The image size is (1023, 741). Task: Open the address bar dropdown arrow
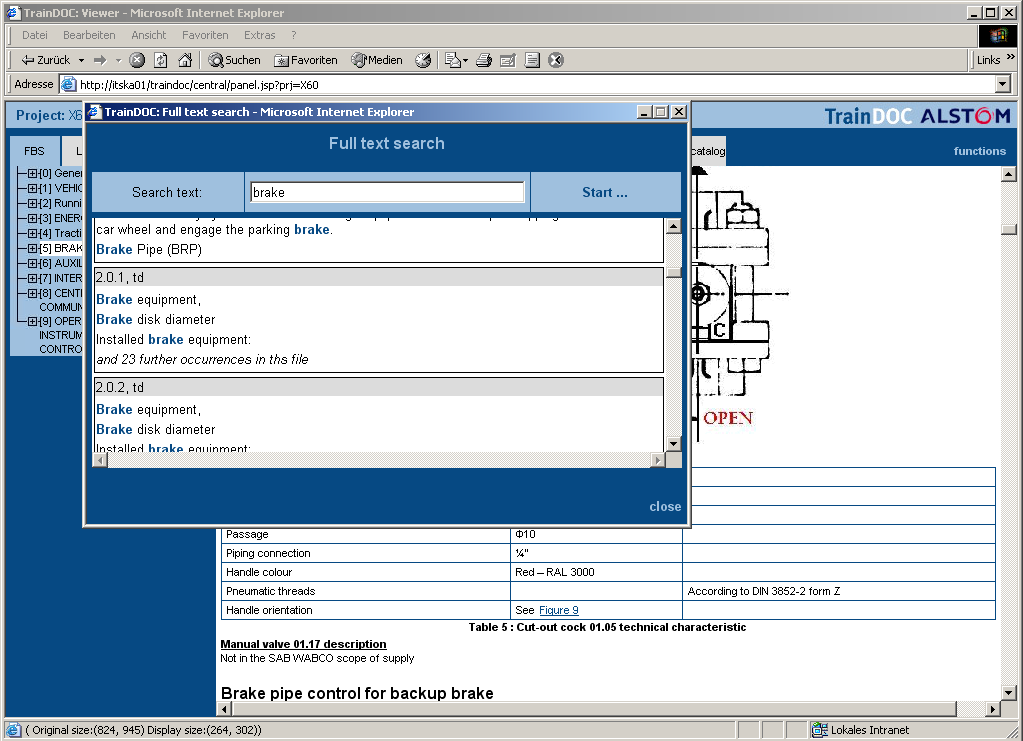point(1003,84)
